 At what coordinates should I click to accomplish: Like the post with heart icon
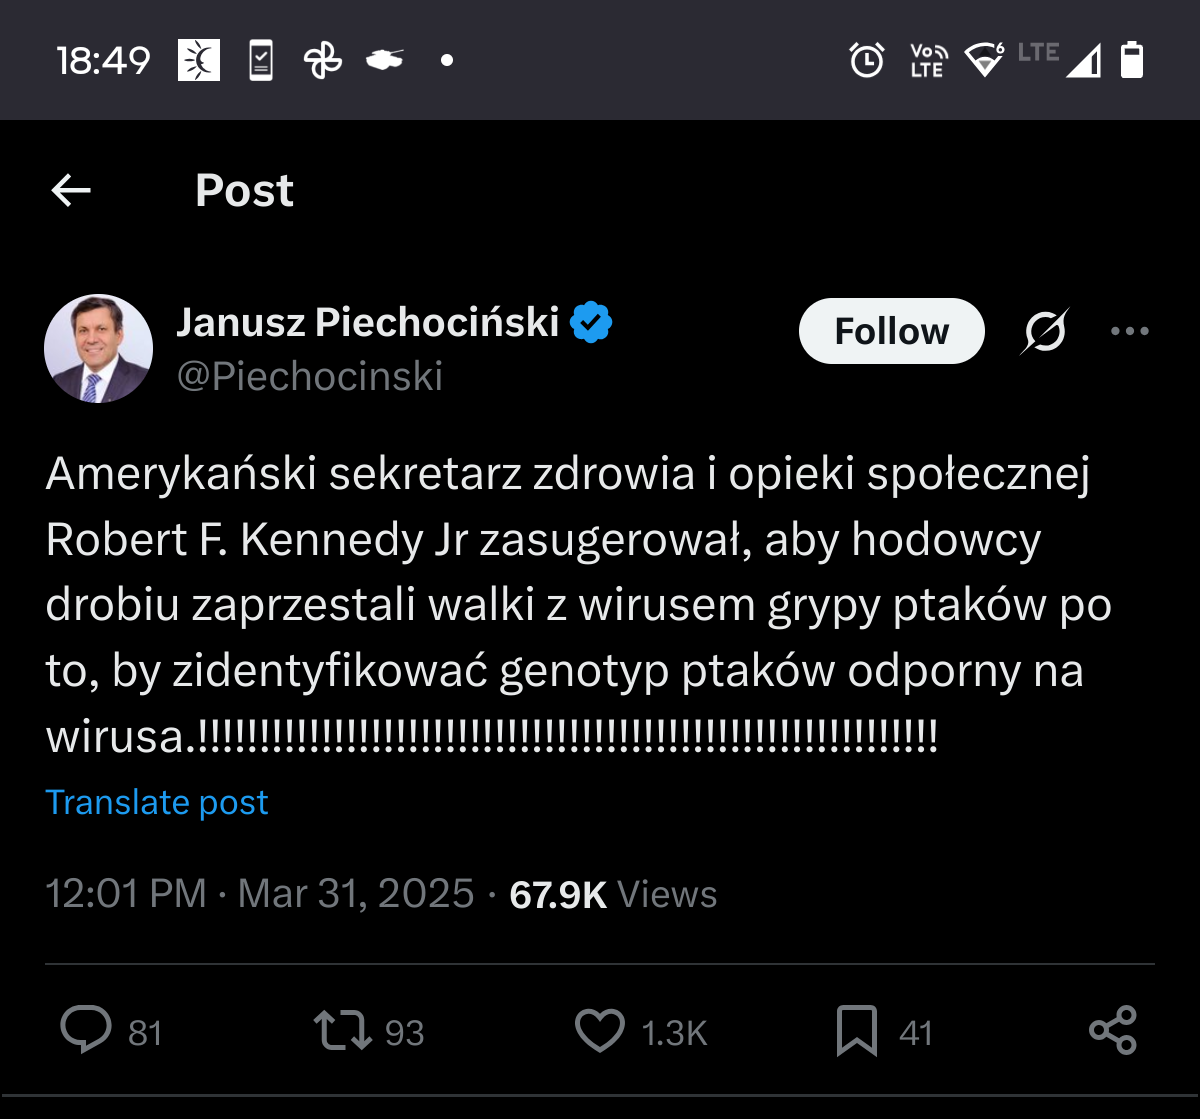coord(600,1031)
